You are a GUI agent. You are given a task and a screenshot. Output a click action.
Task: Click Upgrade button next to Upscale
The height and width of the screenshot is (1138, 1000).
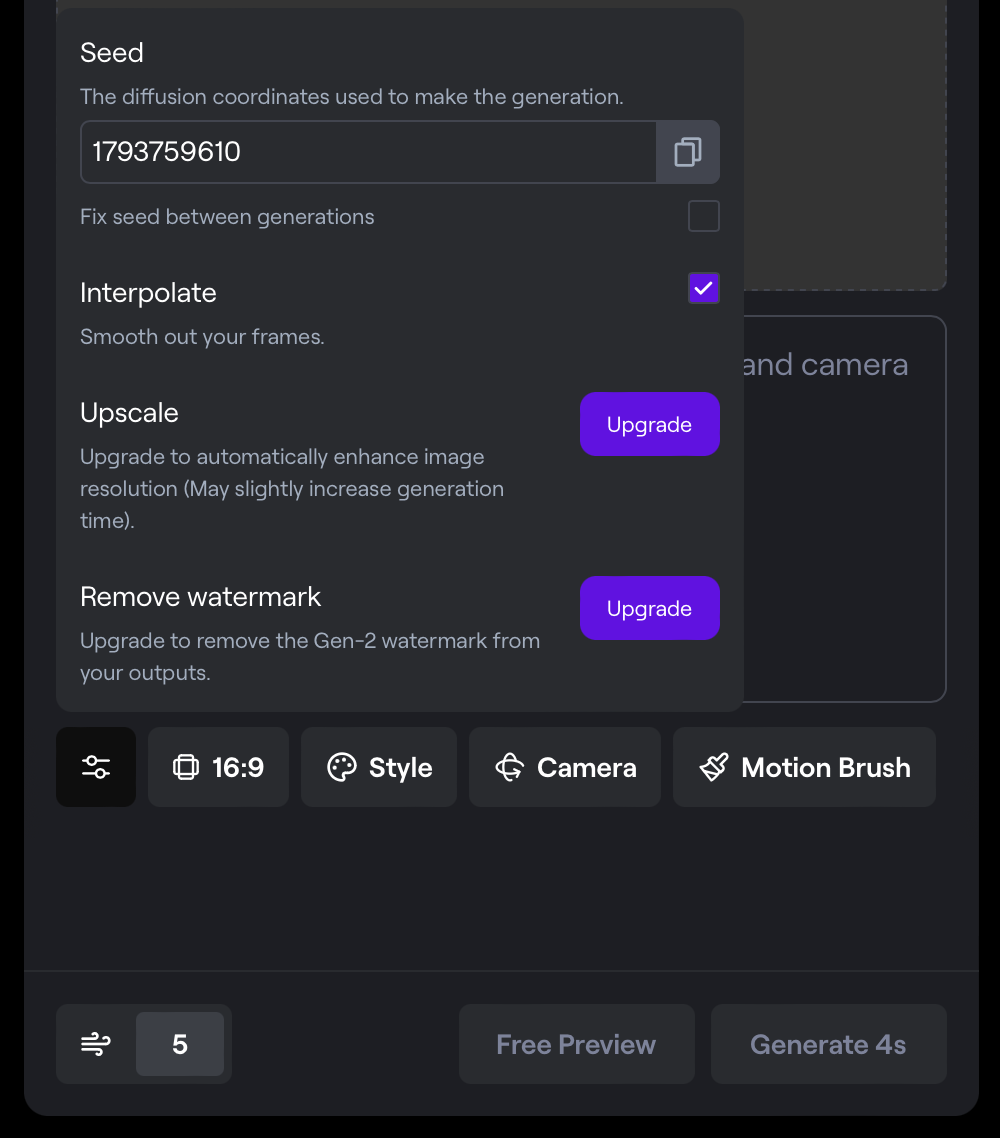click(649, 424)
